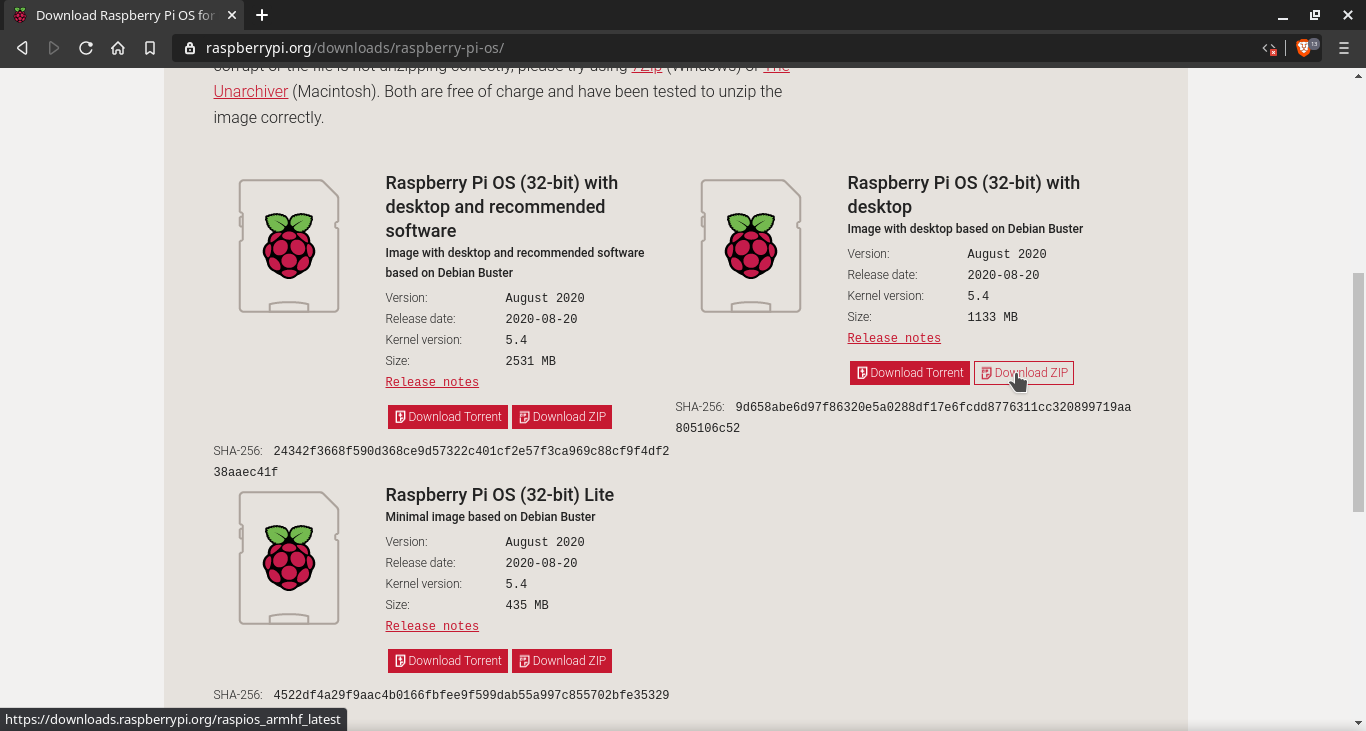Click SD card image for Raspberry Pi OS with desktop
1366x731 pixels.
pos(751,246)
